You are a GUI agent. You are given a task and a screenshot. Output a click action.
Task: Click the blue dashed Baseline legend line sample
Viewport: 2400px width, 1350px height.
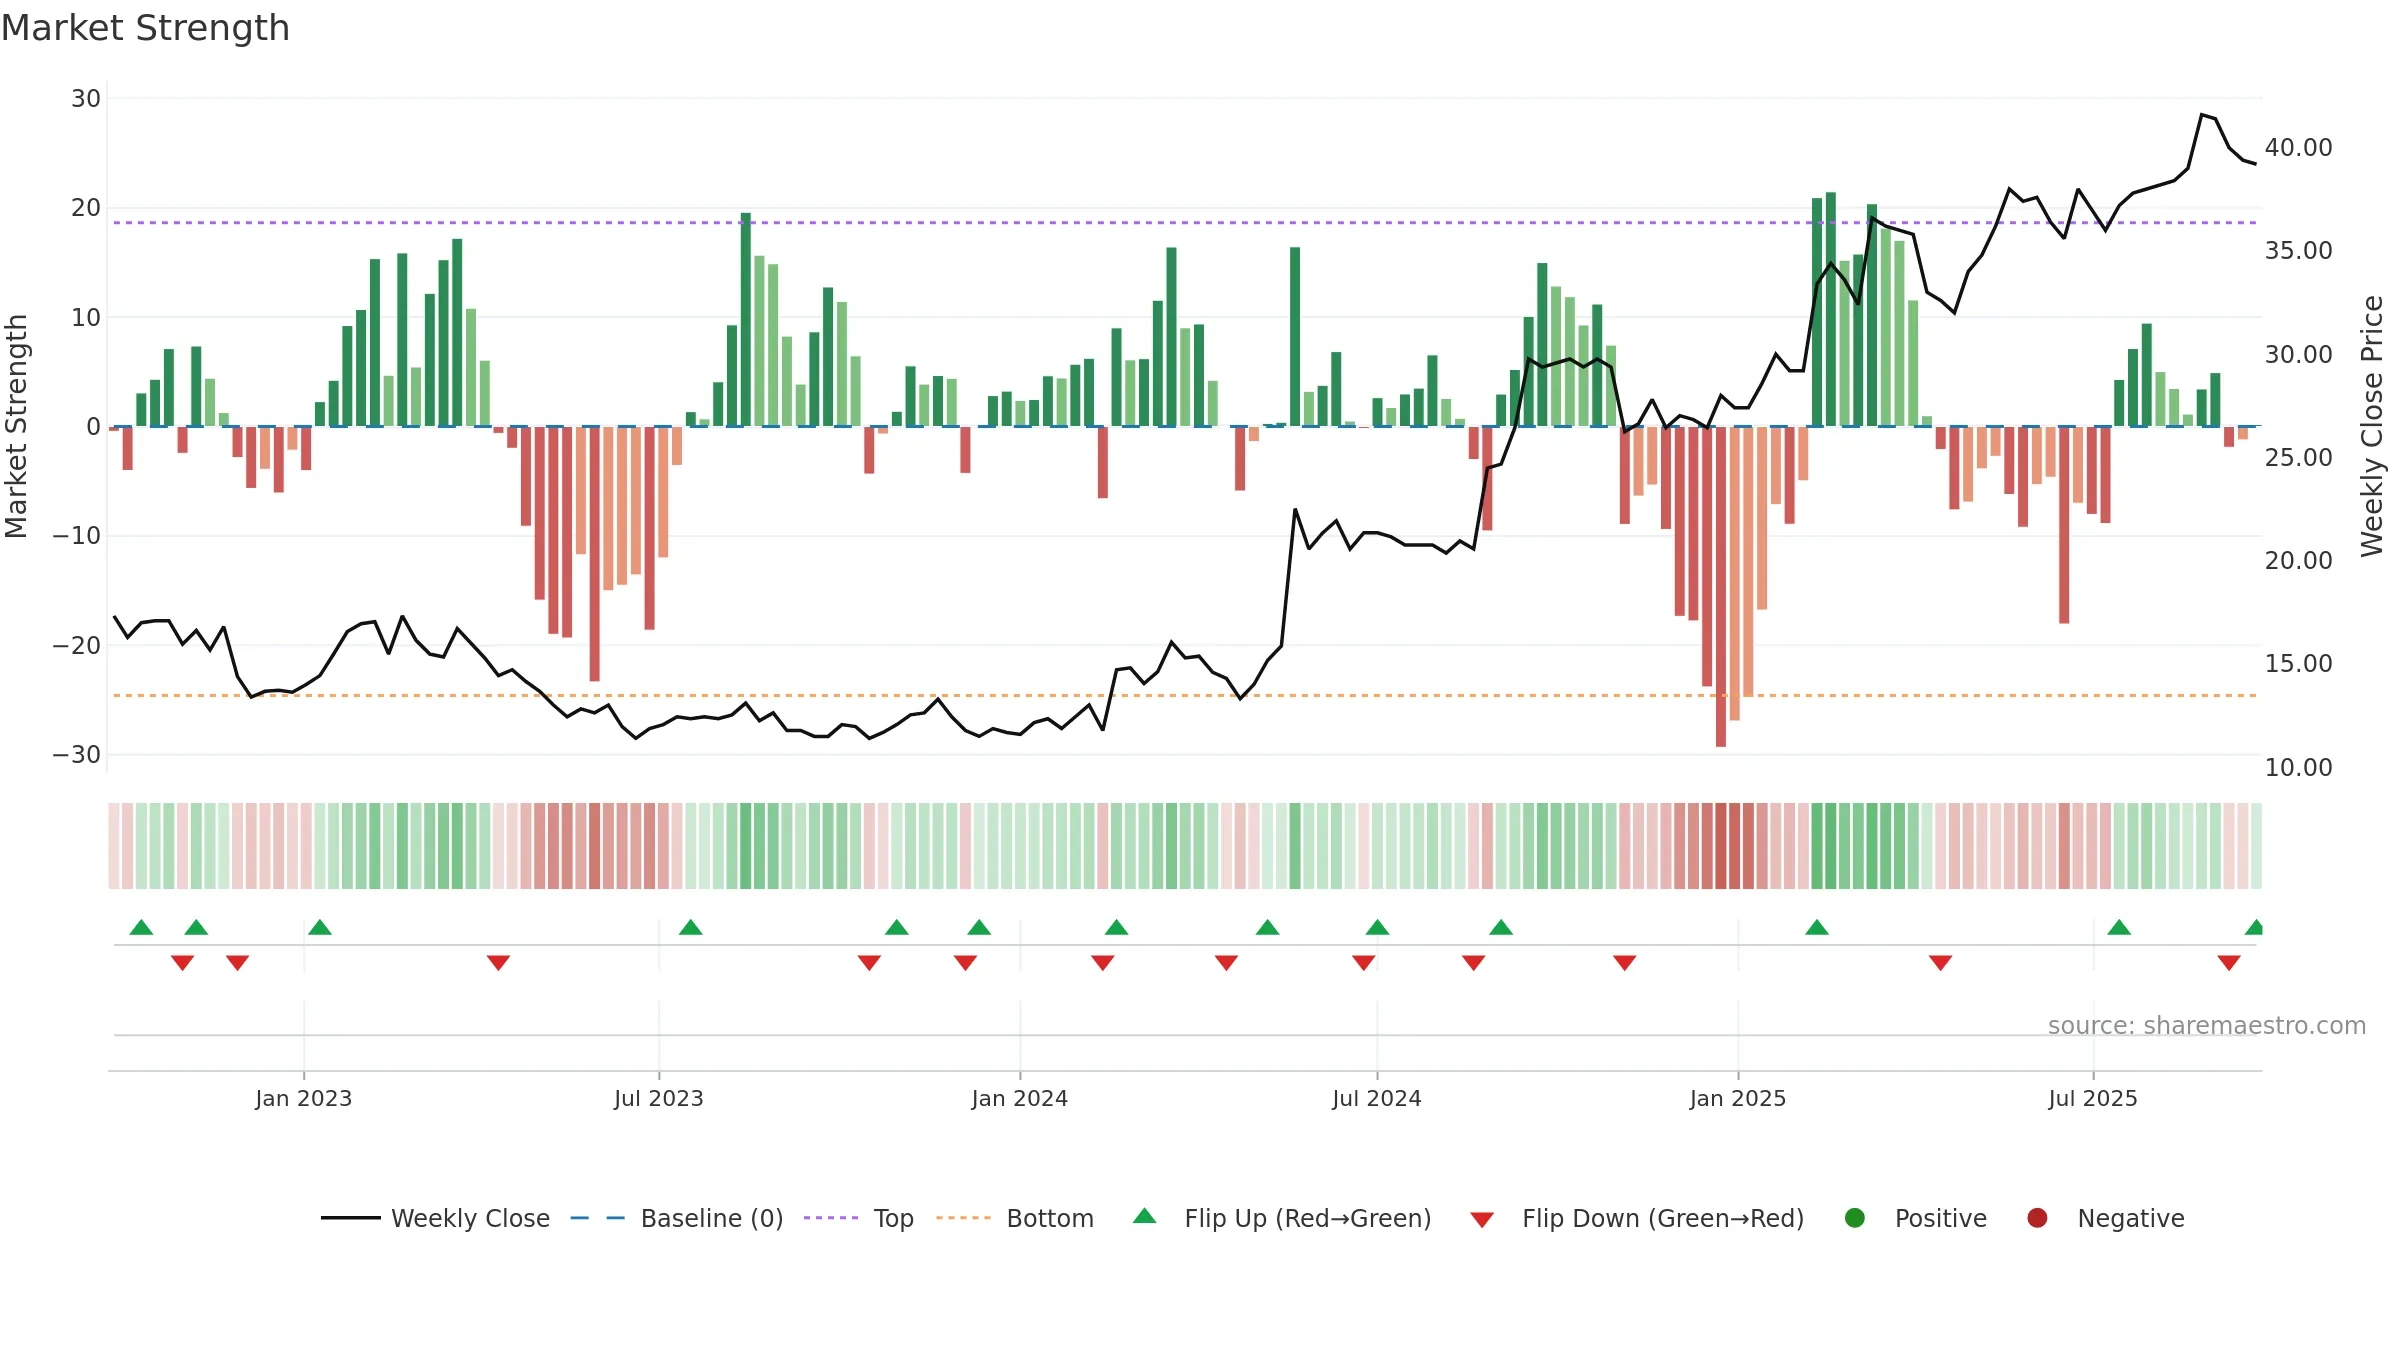[x=598, y=1218]
